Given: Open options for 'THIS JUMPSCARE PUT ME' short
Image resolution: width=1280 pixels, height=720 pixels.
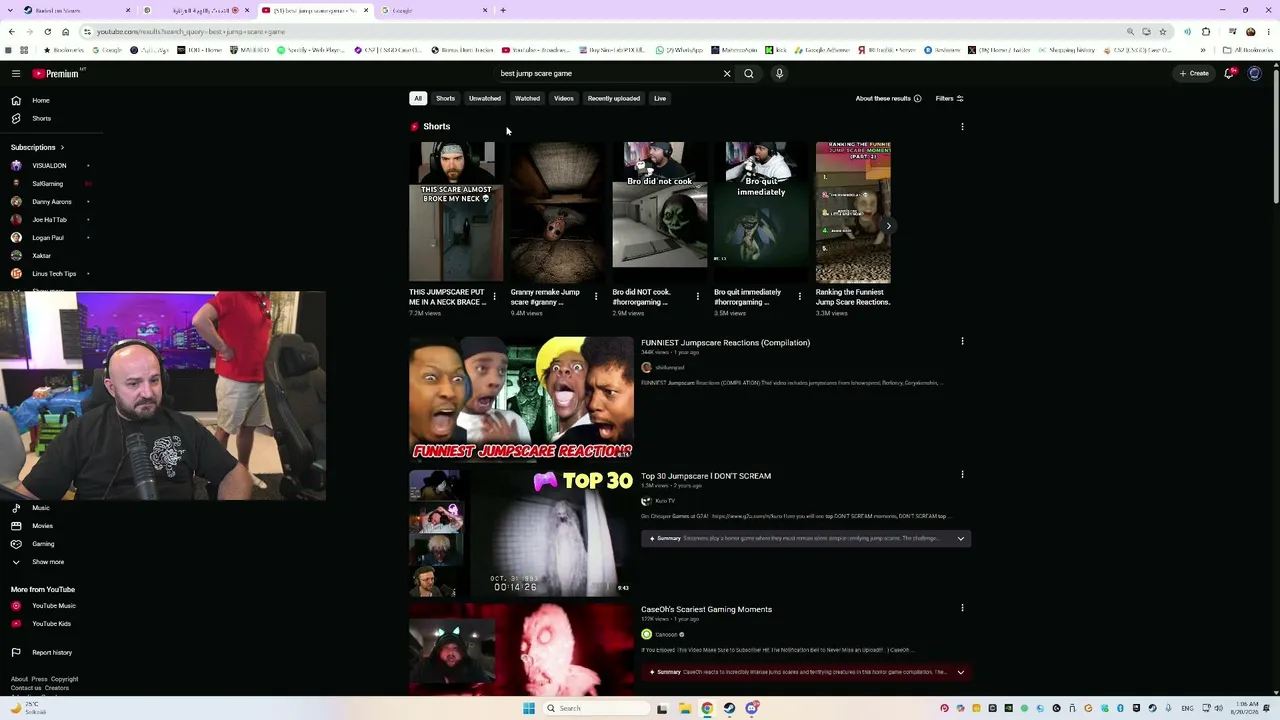Looking at the screenshot, I should (494, 297).
